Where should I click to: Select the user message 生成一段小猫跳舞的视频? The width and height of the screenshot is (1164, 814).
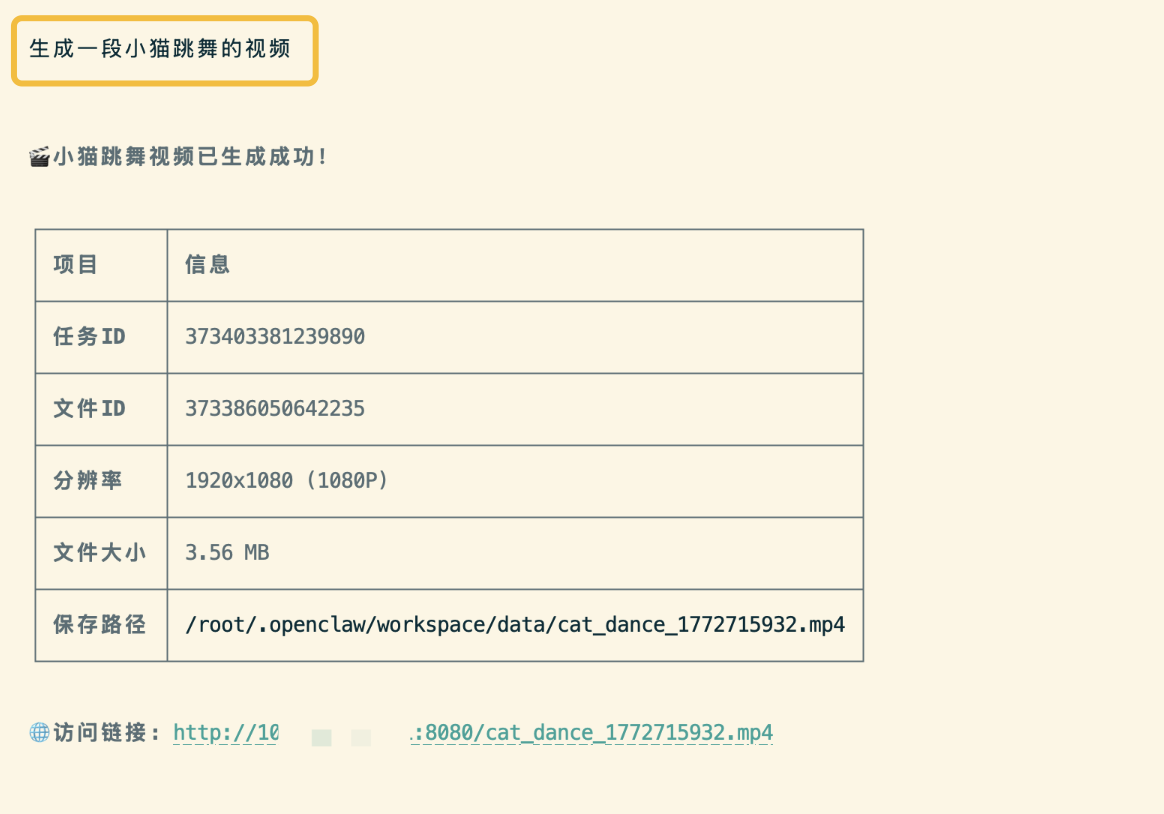[x=160, y=49]
